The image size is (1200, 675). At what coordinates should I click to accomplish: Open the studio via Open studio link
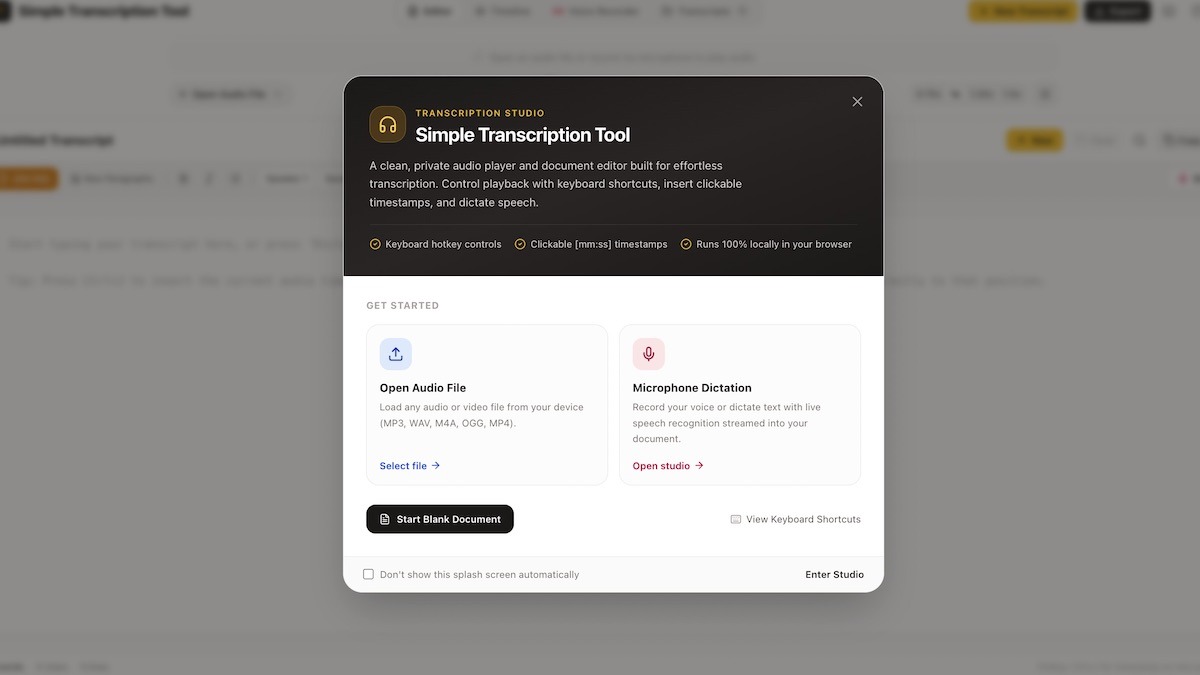pyautogui.click(x=668, y=466)
